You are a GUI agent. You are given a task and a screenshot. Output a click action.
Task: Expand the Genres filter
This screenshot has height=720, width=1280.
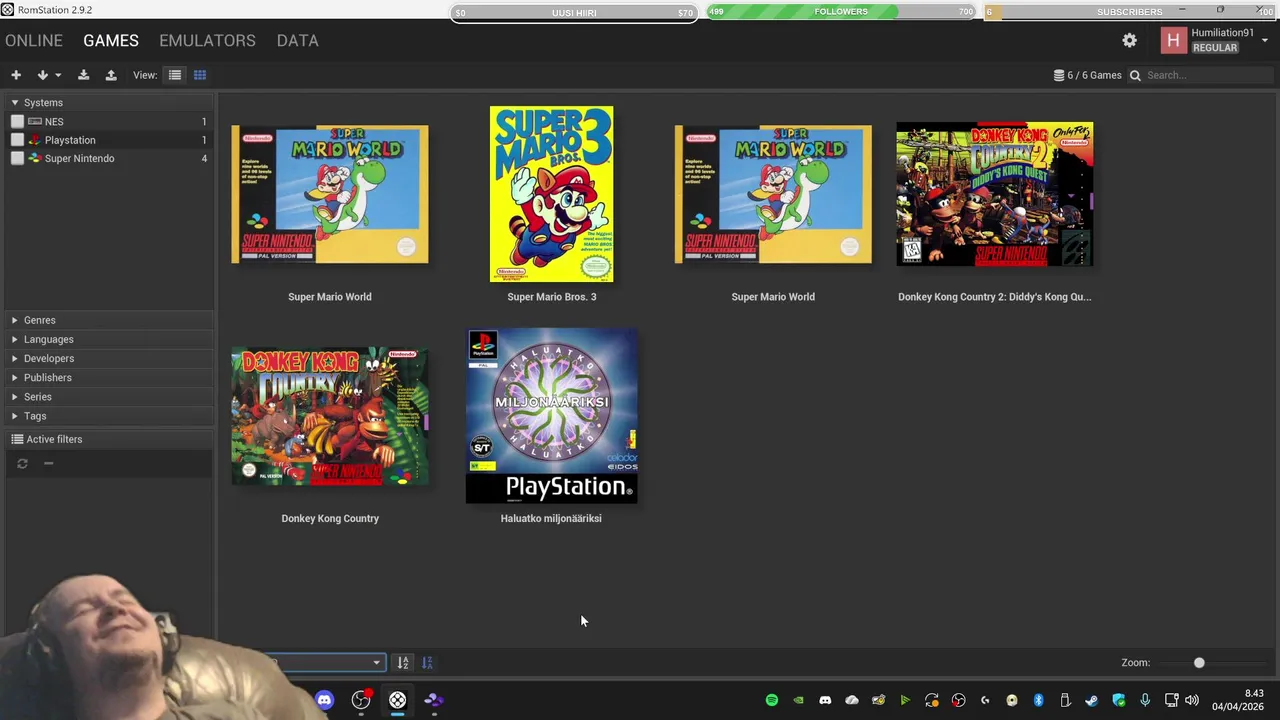[x=109, y=320]
